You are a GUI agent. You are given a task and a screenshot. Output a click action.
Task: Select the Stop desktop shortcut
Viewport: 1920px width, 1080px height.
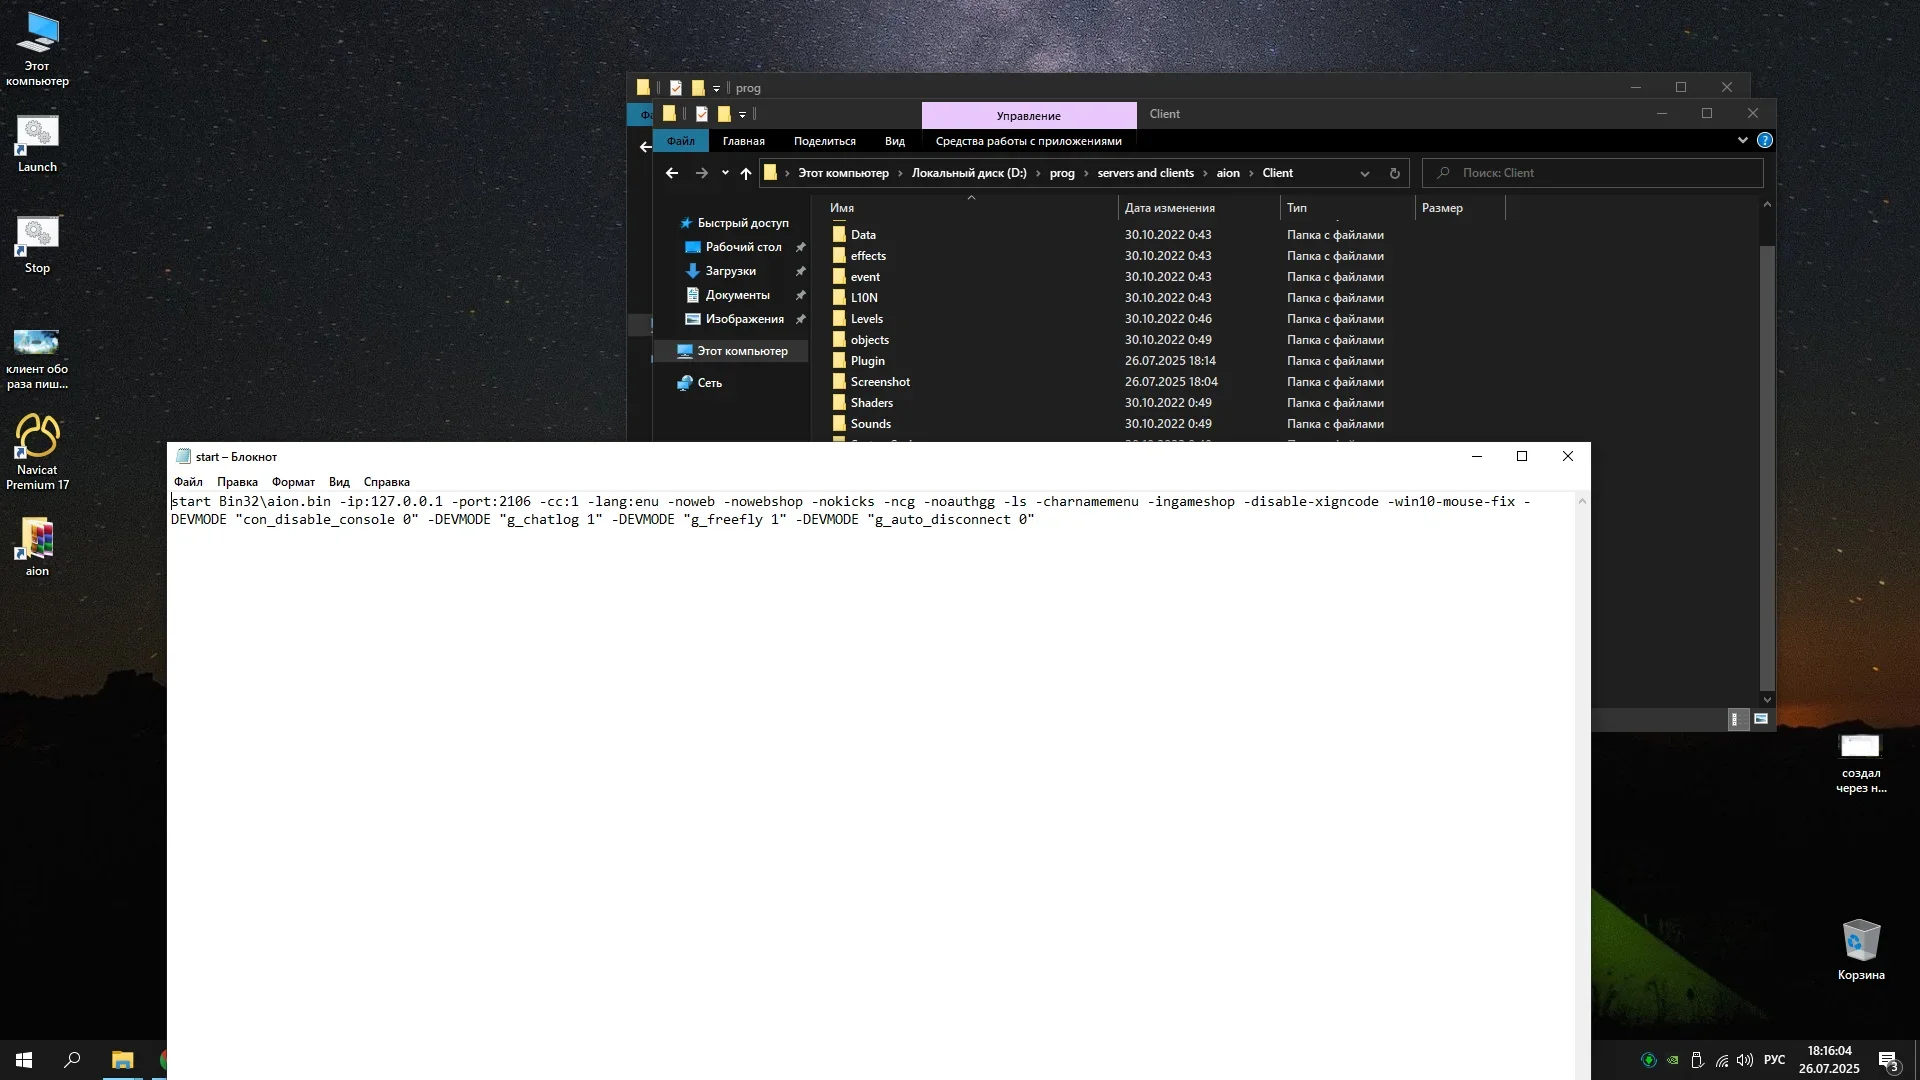coord(37,244)
